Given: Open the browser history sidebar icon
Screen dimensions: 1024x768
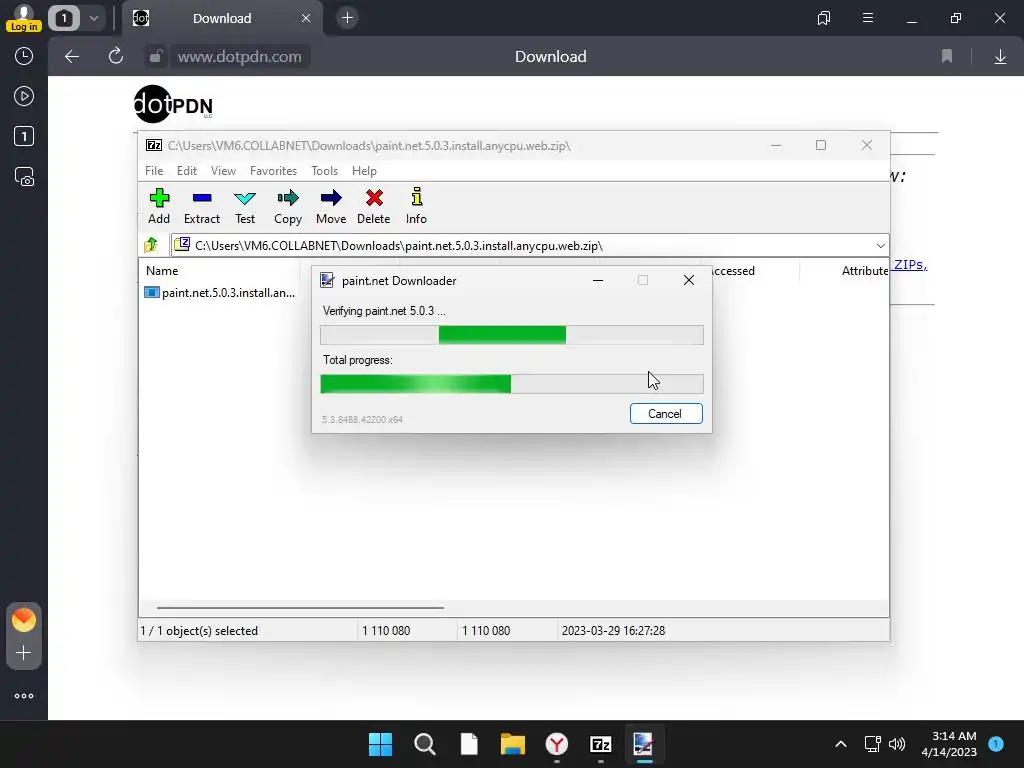Looking at the screenshot, I should (x=24, y=56).
